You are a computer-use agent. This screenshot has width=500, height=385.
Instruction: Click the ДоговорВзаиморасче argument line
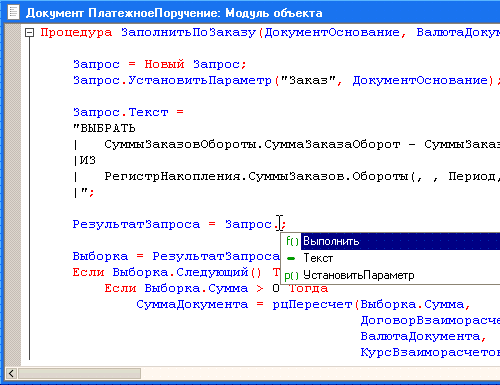[x=430, y=320]
